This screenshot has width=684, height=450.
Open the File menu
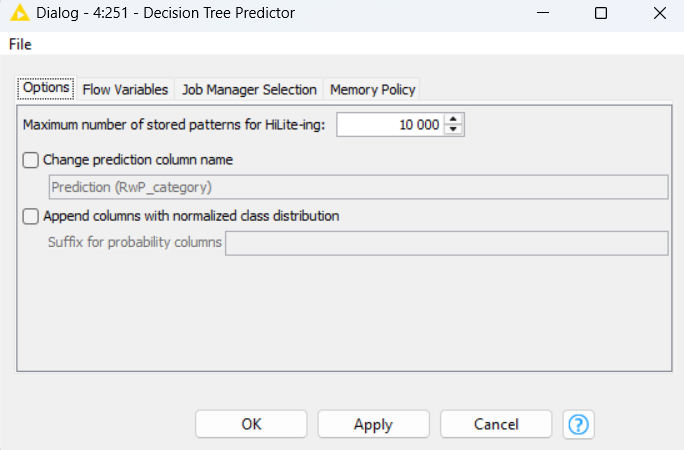(20, 44)
